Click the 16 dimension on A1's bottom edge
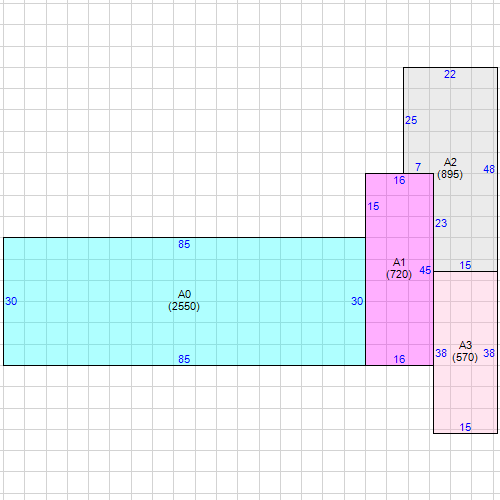 [x=399, y=359]
